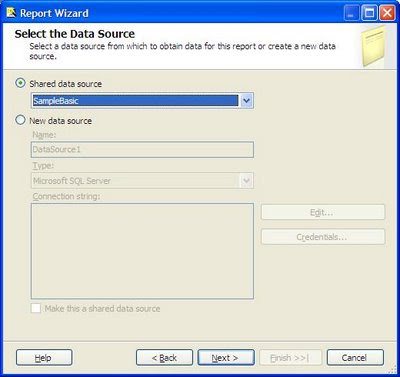Minimize the Report Wizard window

click(x=351, y=13)
